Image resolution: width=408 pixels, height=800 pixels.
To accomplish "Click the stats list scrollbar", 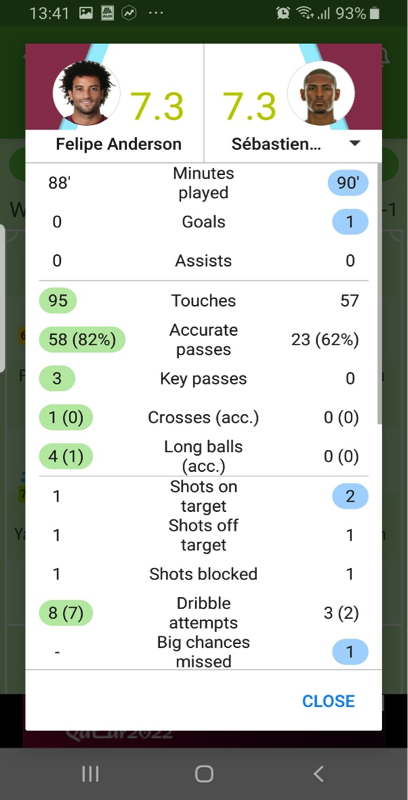I will tap(378, 293).
